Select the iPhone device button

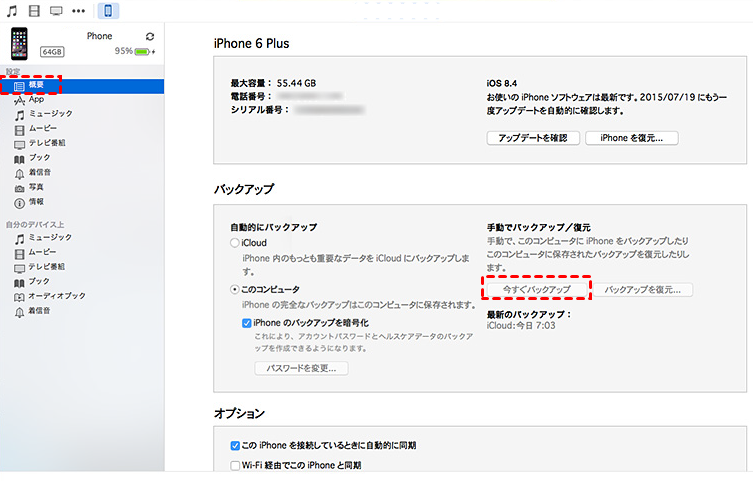[108, 11]
